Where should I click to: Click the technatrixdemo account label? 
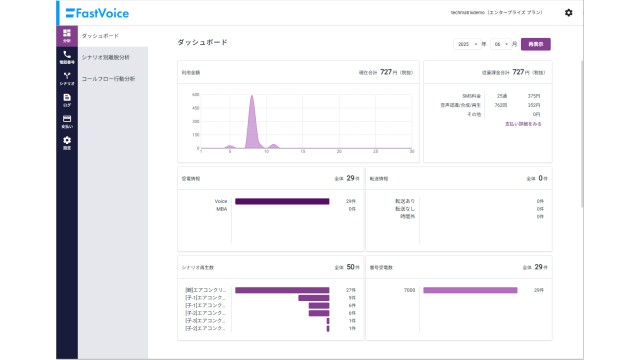(x=496, y=13)
